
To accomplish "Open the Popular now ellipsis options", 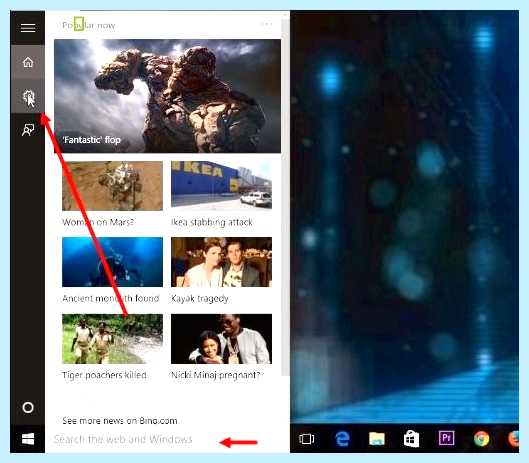I will click(x=266, y=24).
